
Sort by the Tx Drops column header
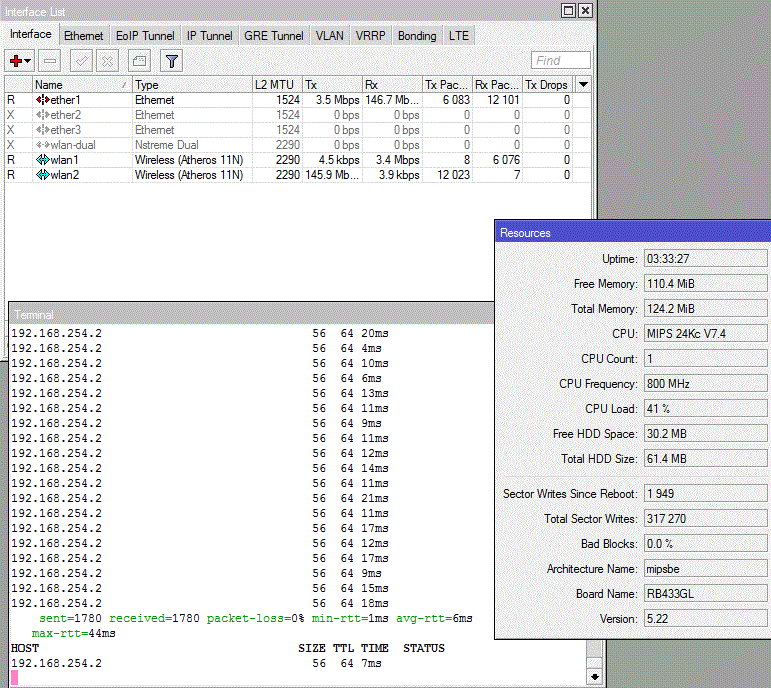pos(547,85)
